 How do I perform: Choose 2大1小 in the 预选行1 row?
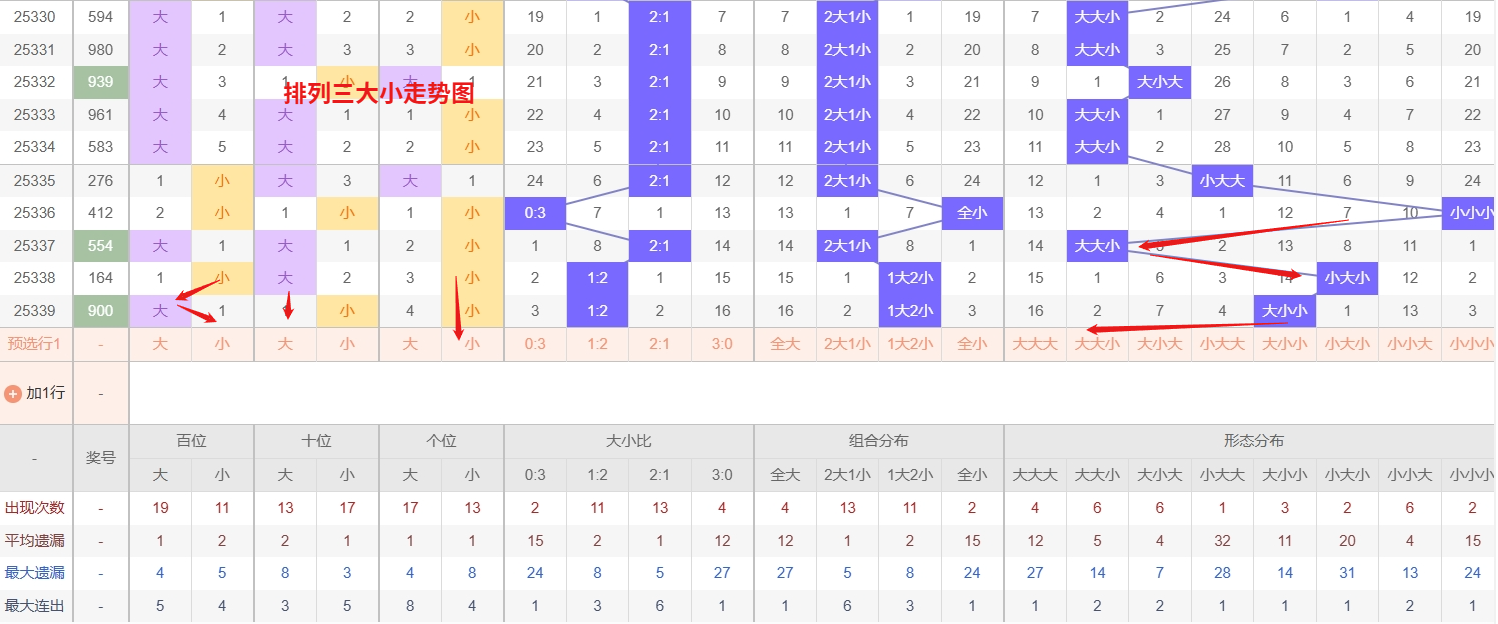[x=847, y=344]
